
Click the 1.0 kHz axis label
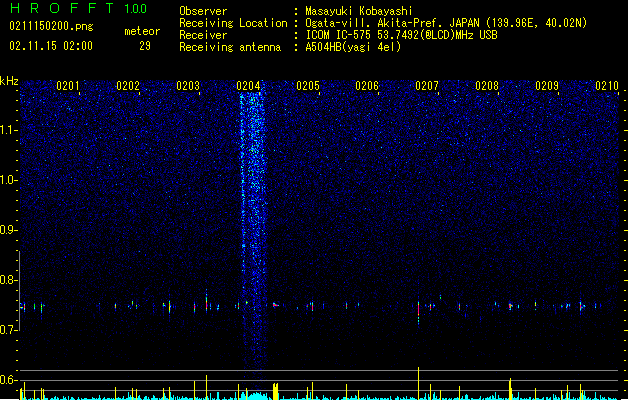click(x=8, y=180)
